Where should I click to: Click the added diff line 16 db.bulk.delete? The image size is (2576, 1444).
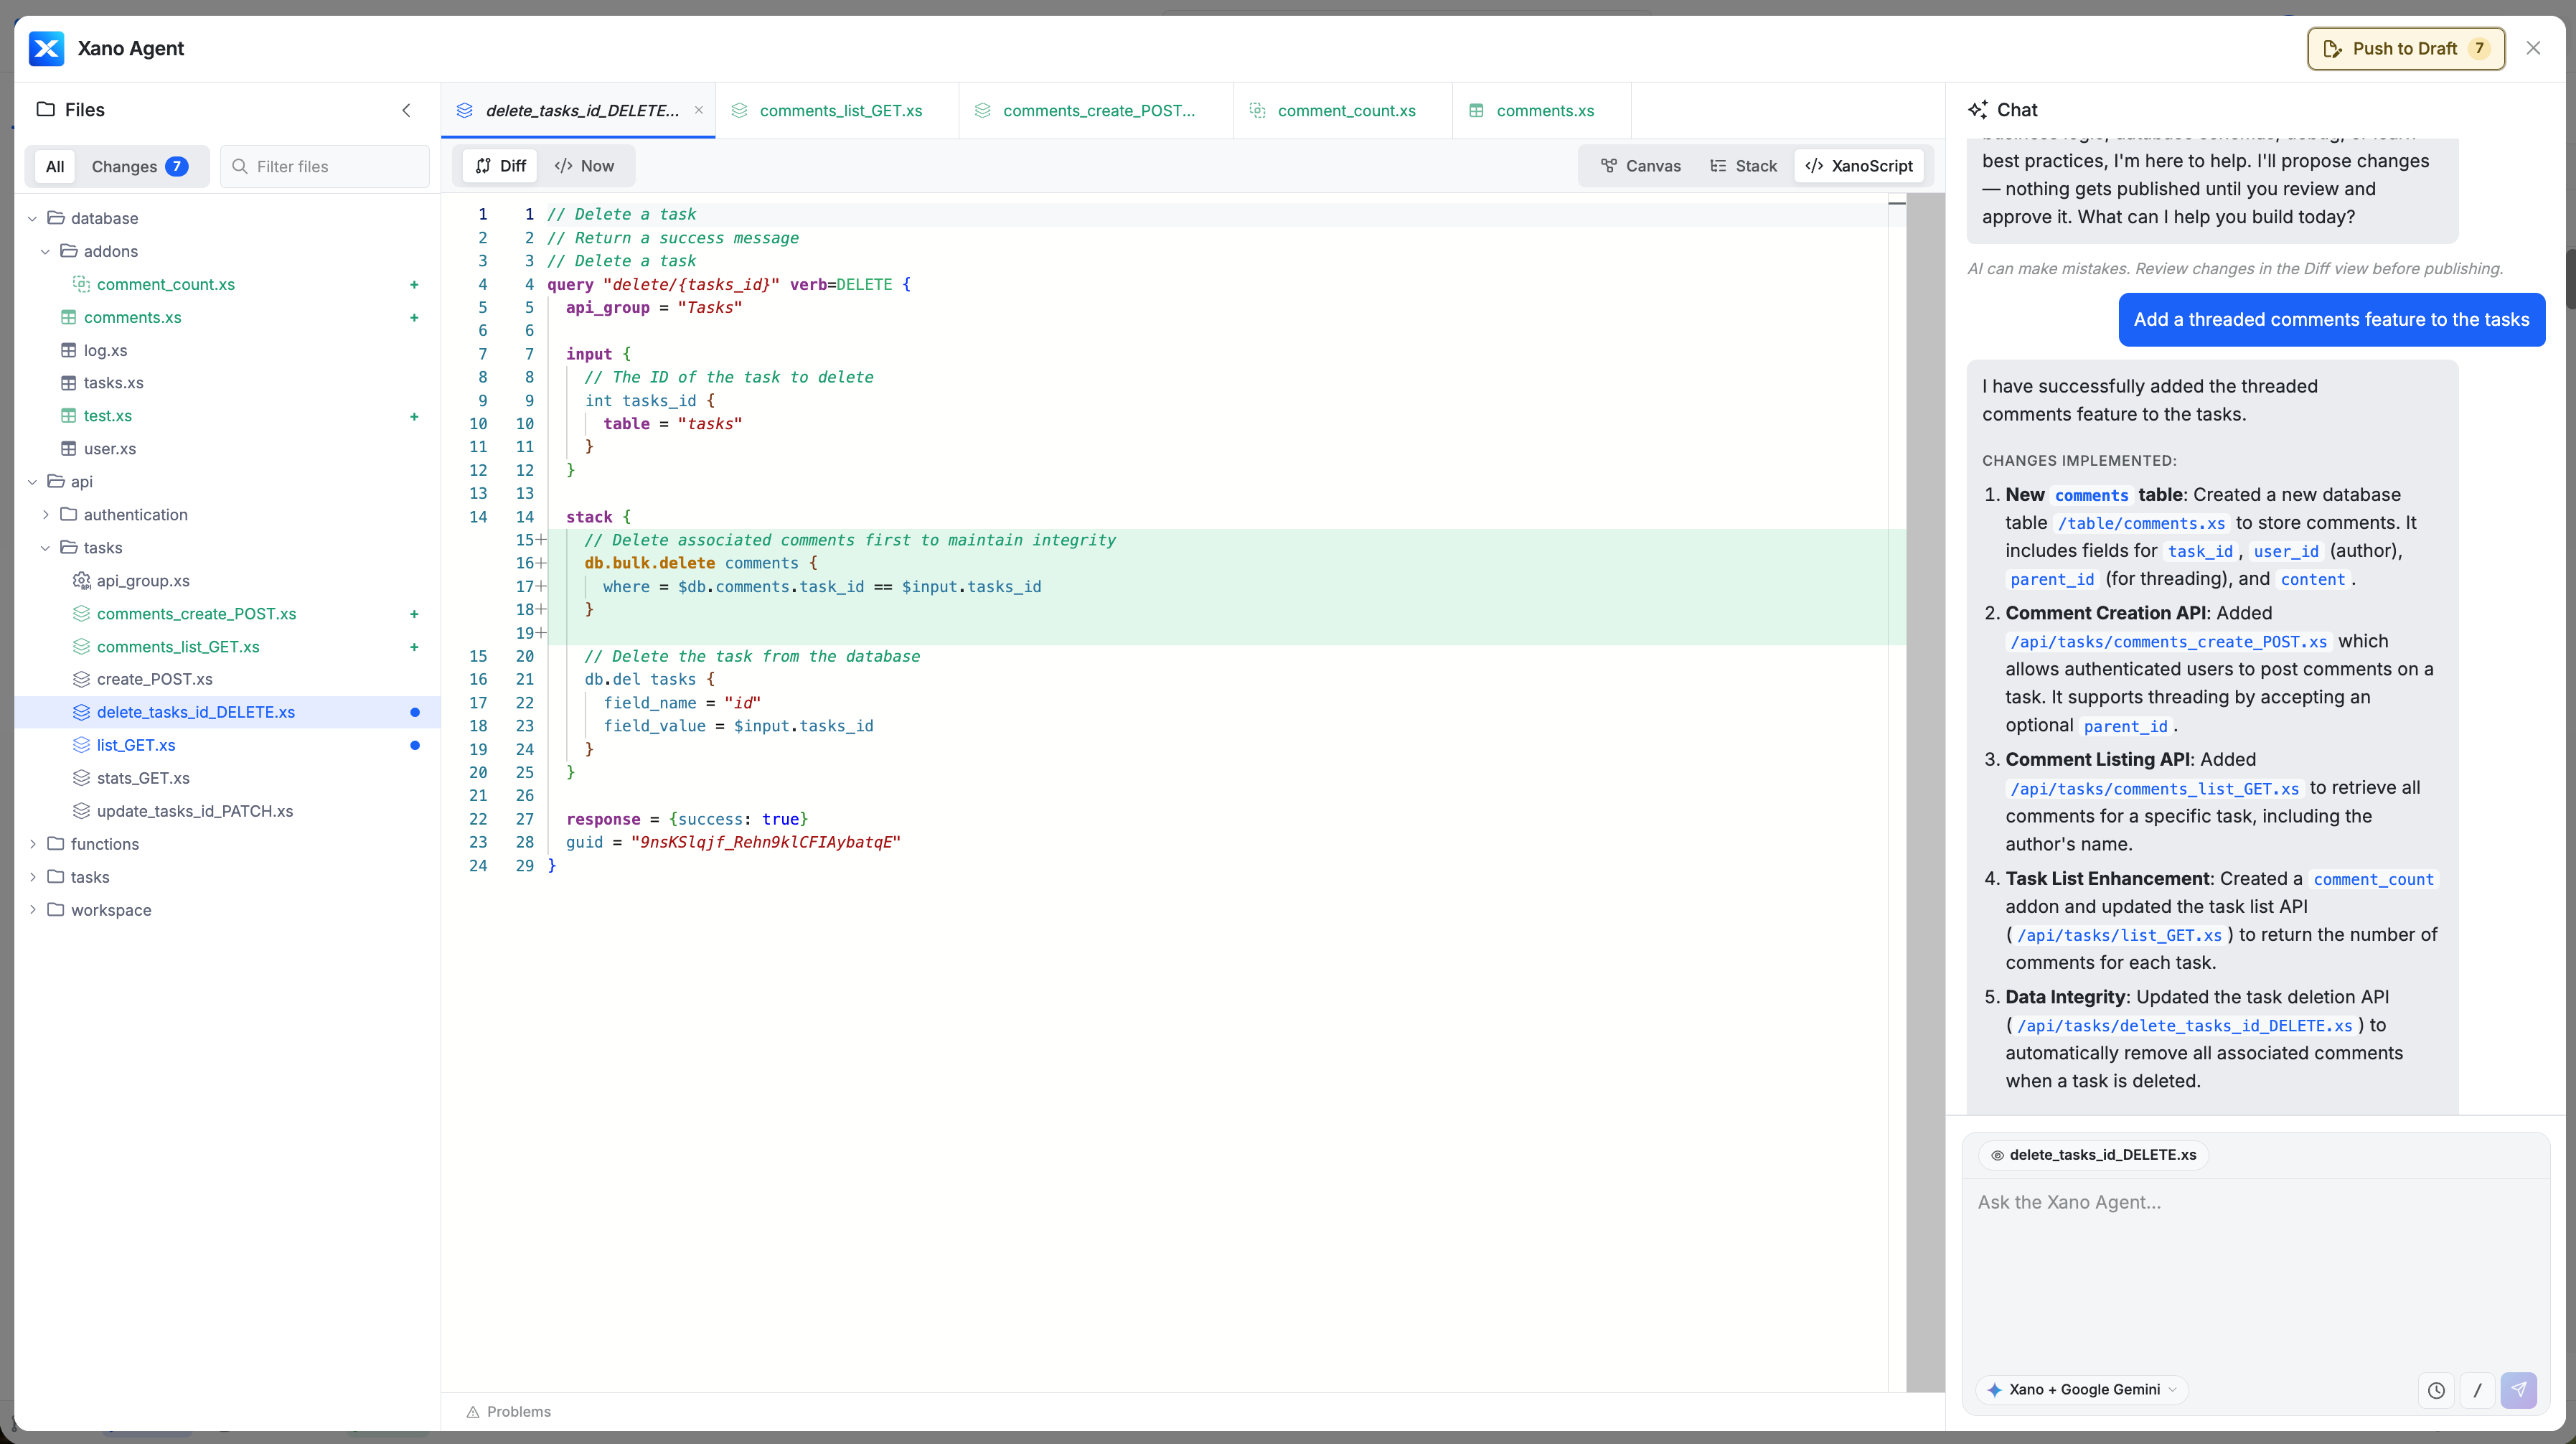[x=1226, y=564]
